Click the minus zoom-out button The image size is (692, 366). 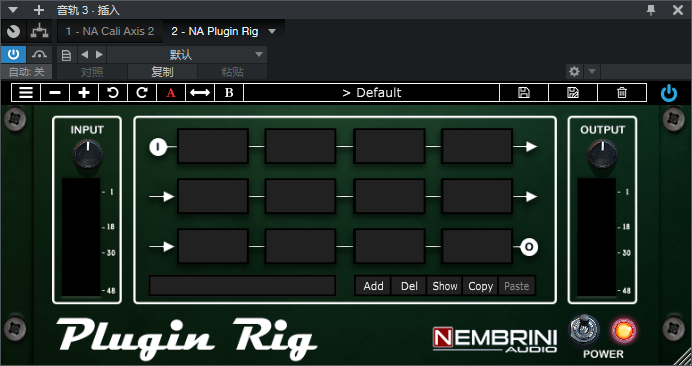[55, 93]
